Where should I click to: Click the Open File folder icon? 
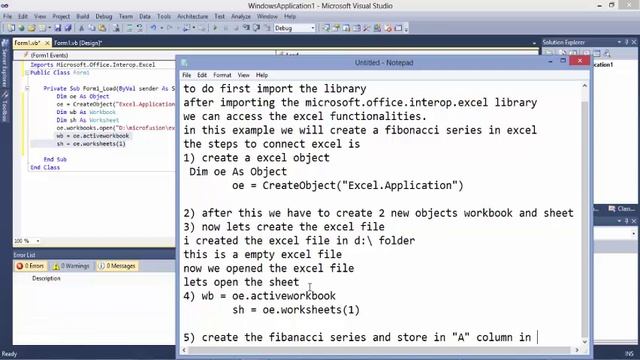tap(31, 28)
